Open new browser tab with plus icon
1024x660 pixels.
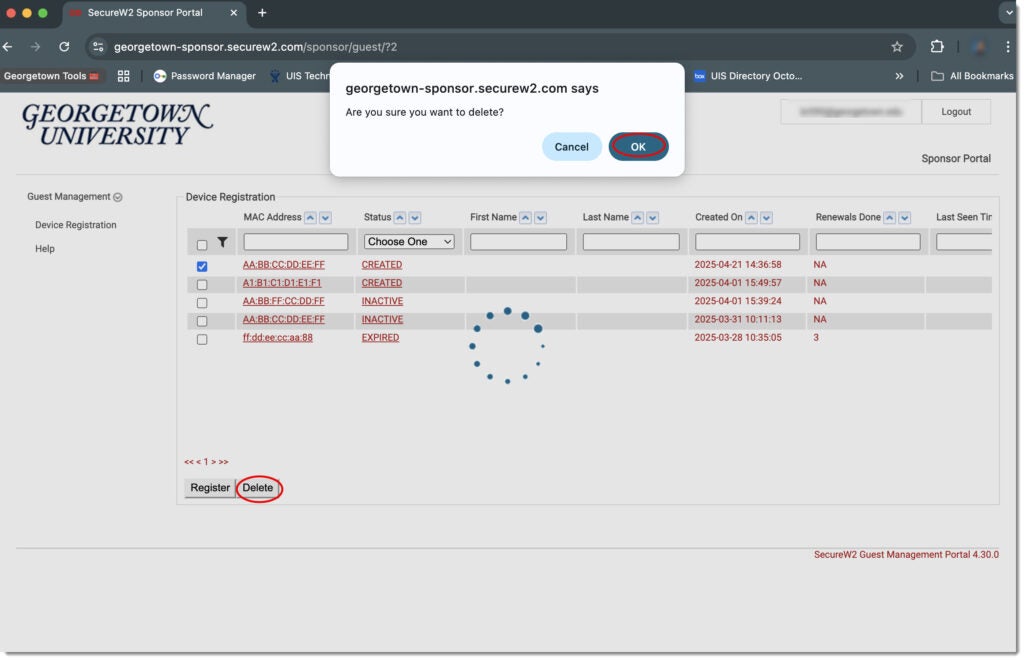point(262,13)
